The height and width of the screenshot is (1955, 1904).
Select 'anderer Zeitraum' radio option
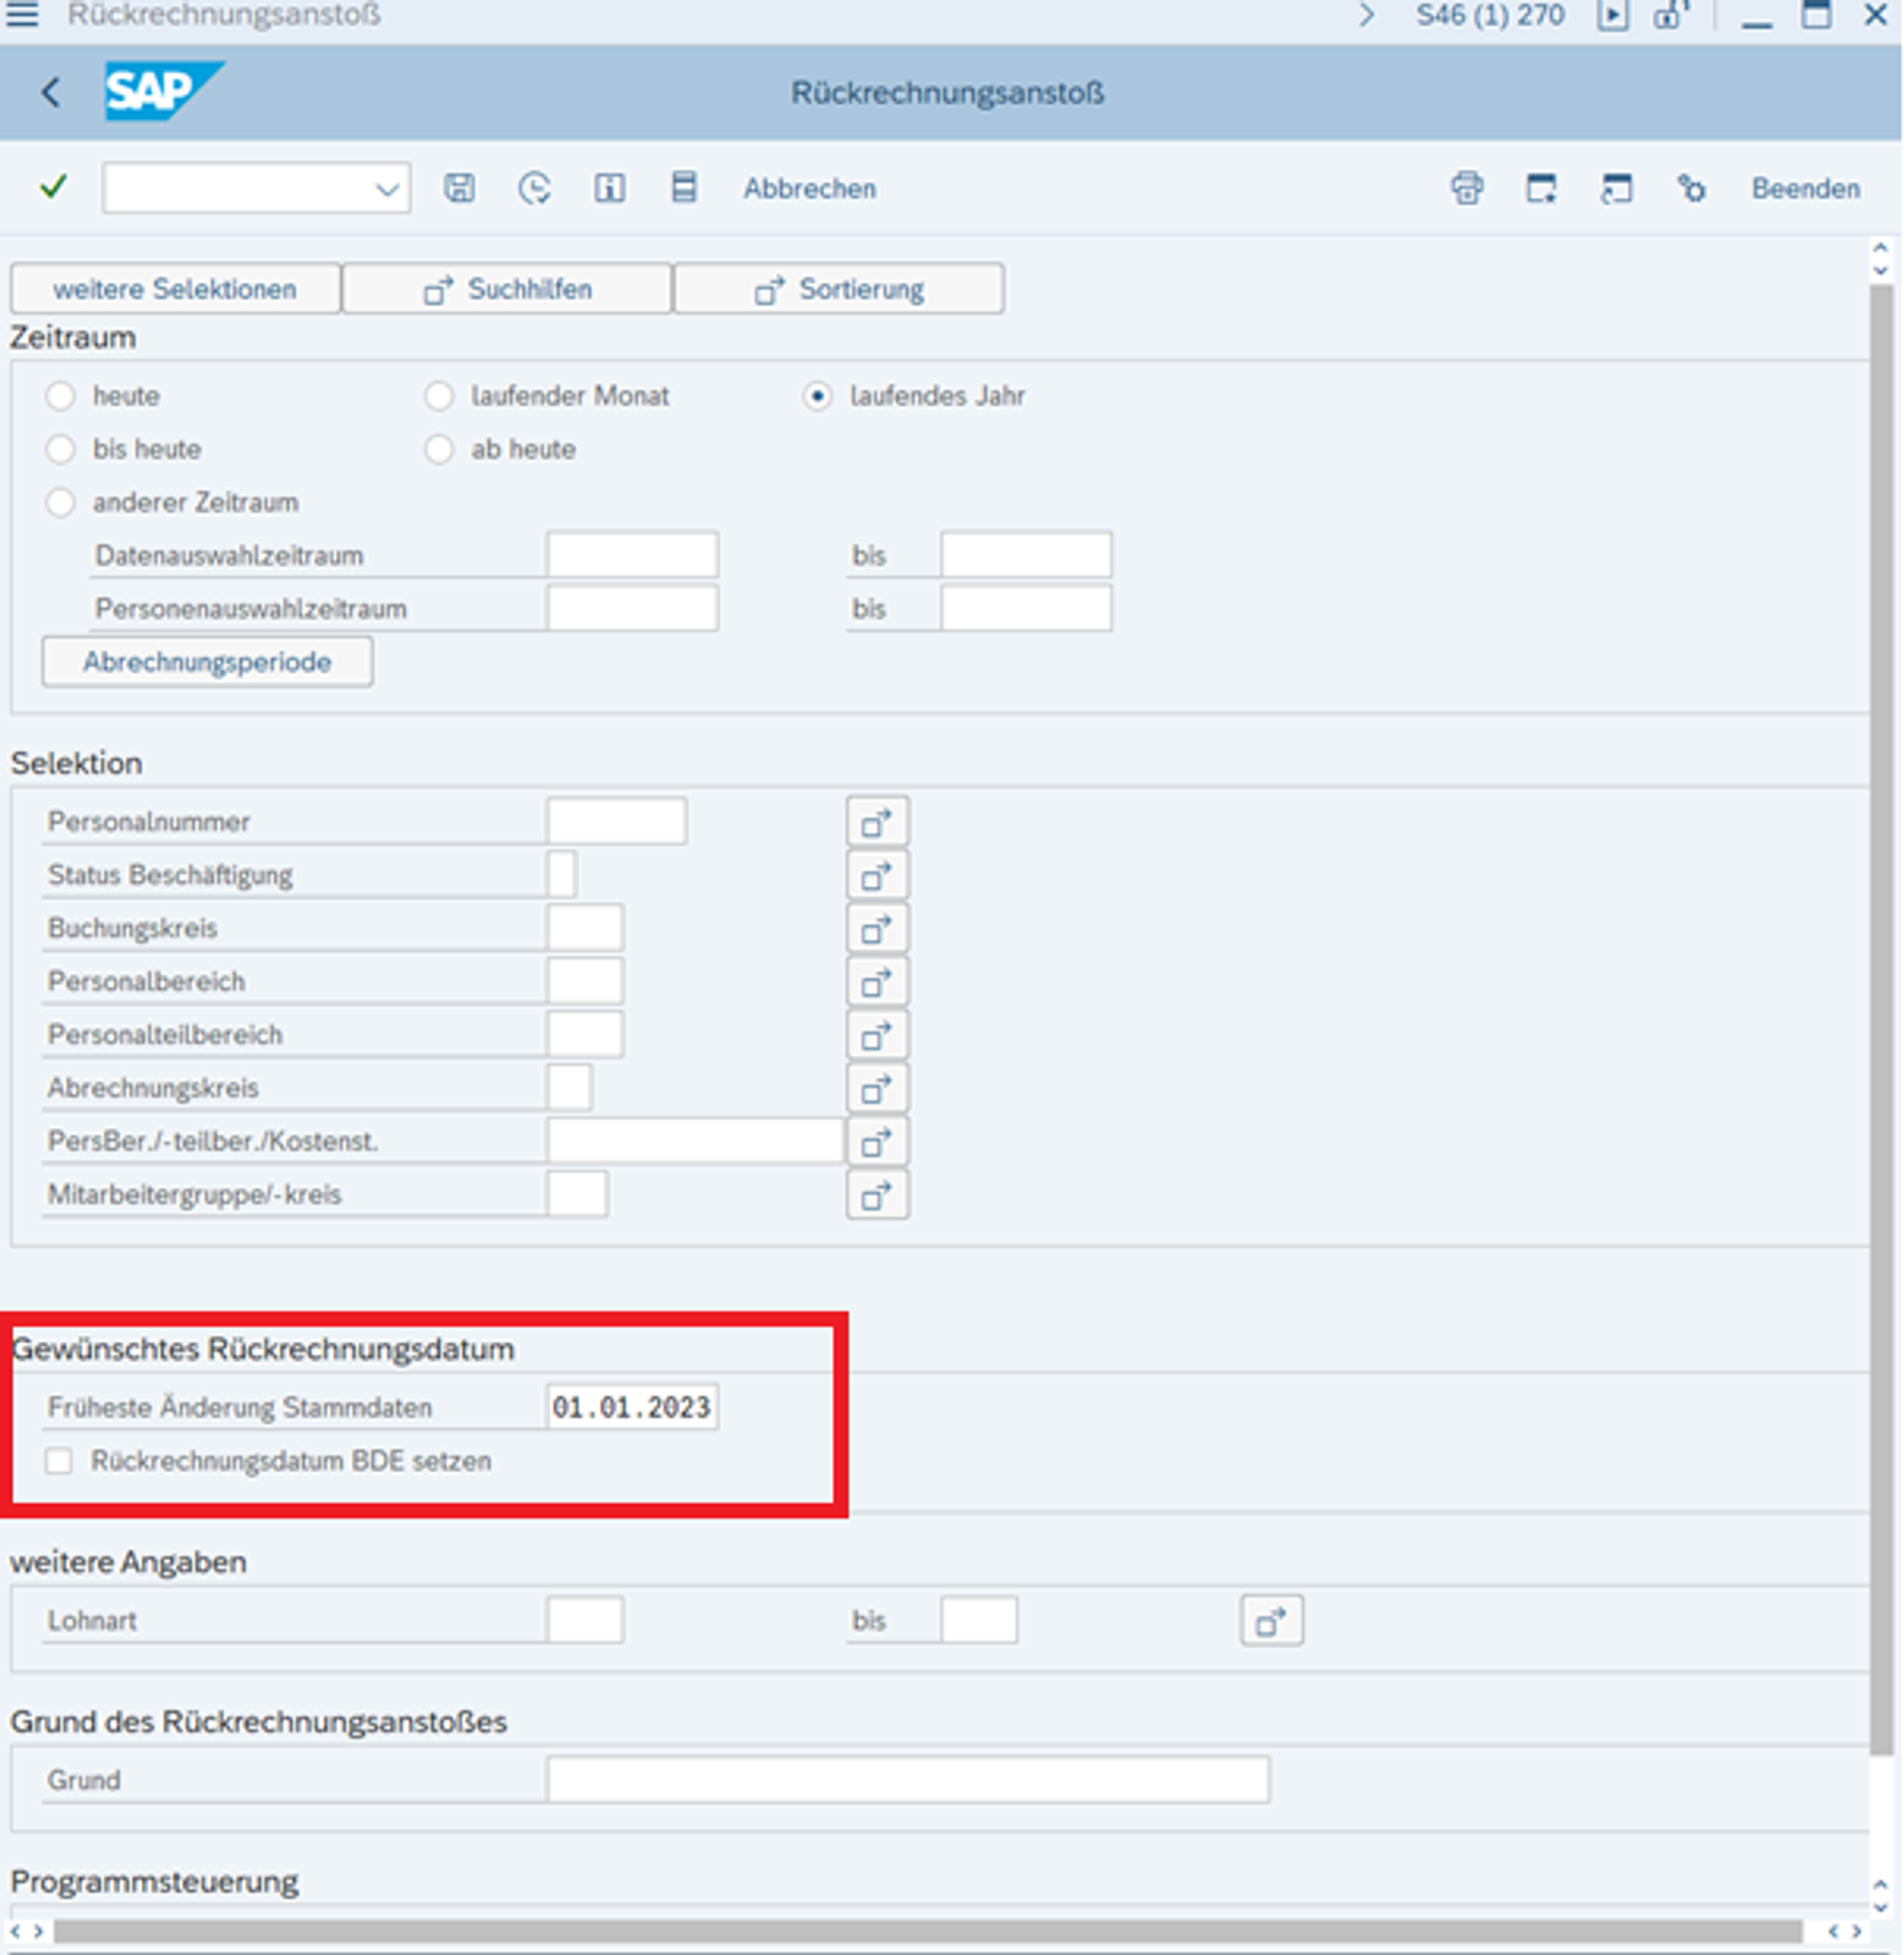point(61,502)
